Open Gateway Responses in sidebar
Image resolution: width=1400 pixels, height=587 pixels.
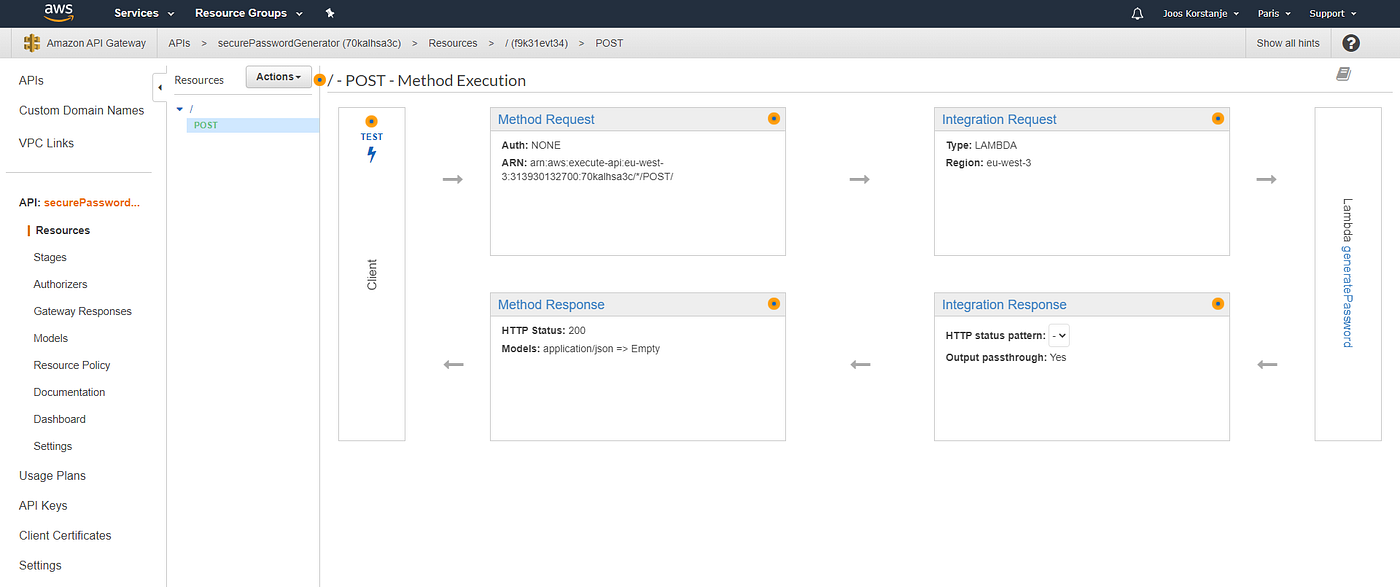[x=83, y=311]
